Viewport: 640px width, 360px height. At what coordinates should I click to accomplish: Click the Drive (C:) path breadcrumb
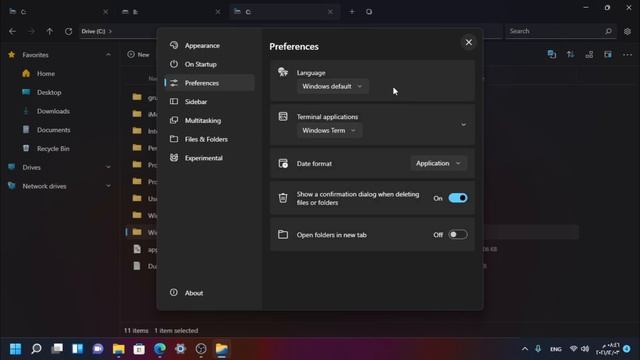[93, 31]
